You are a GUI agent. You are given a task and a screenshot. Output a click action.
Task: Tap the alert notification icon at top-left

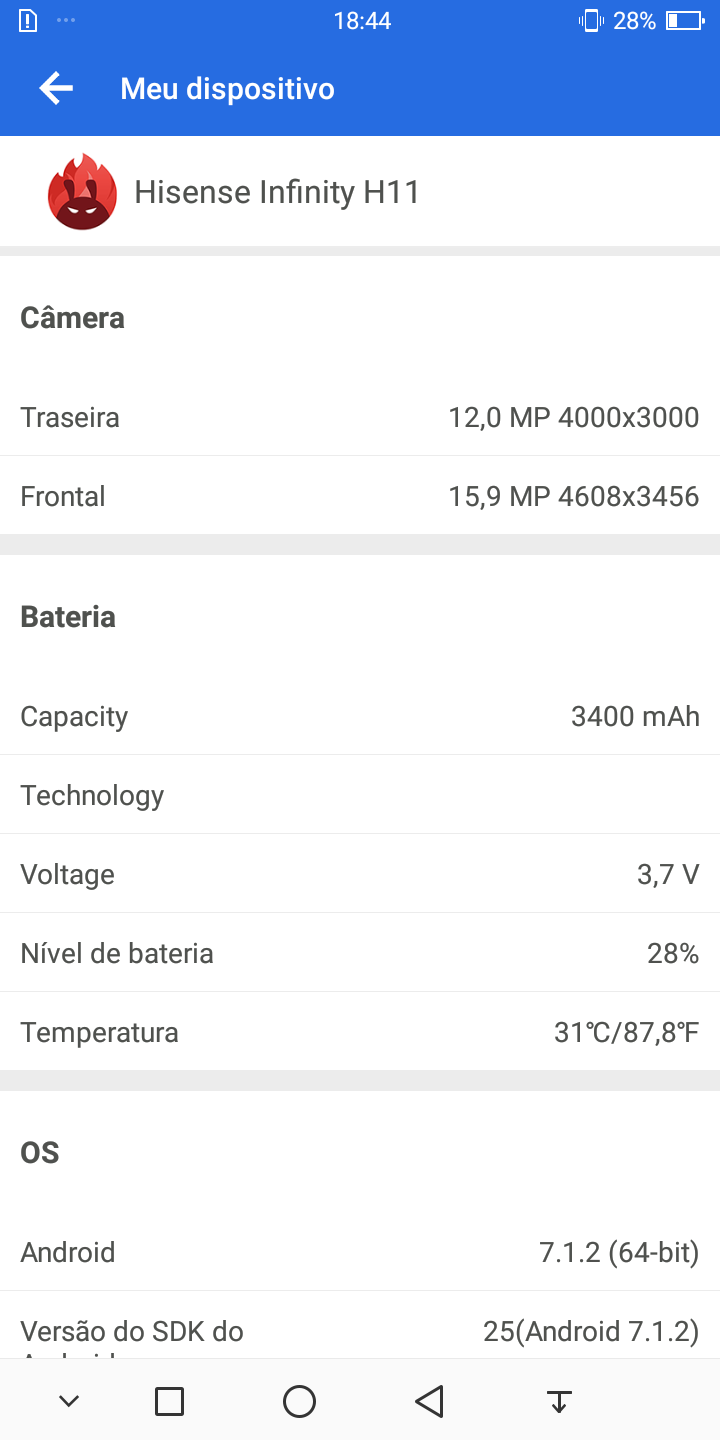tap(28, 21)
